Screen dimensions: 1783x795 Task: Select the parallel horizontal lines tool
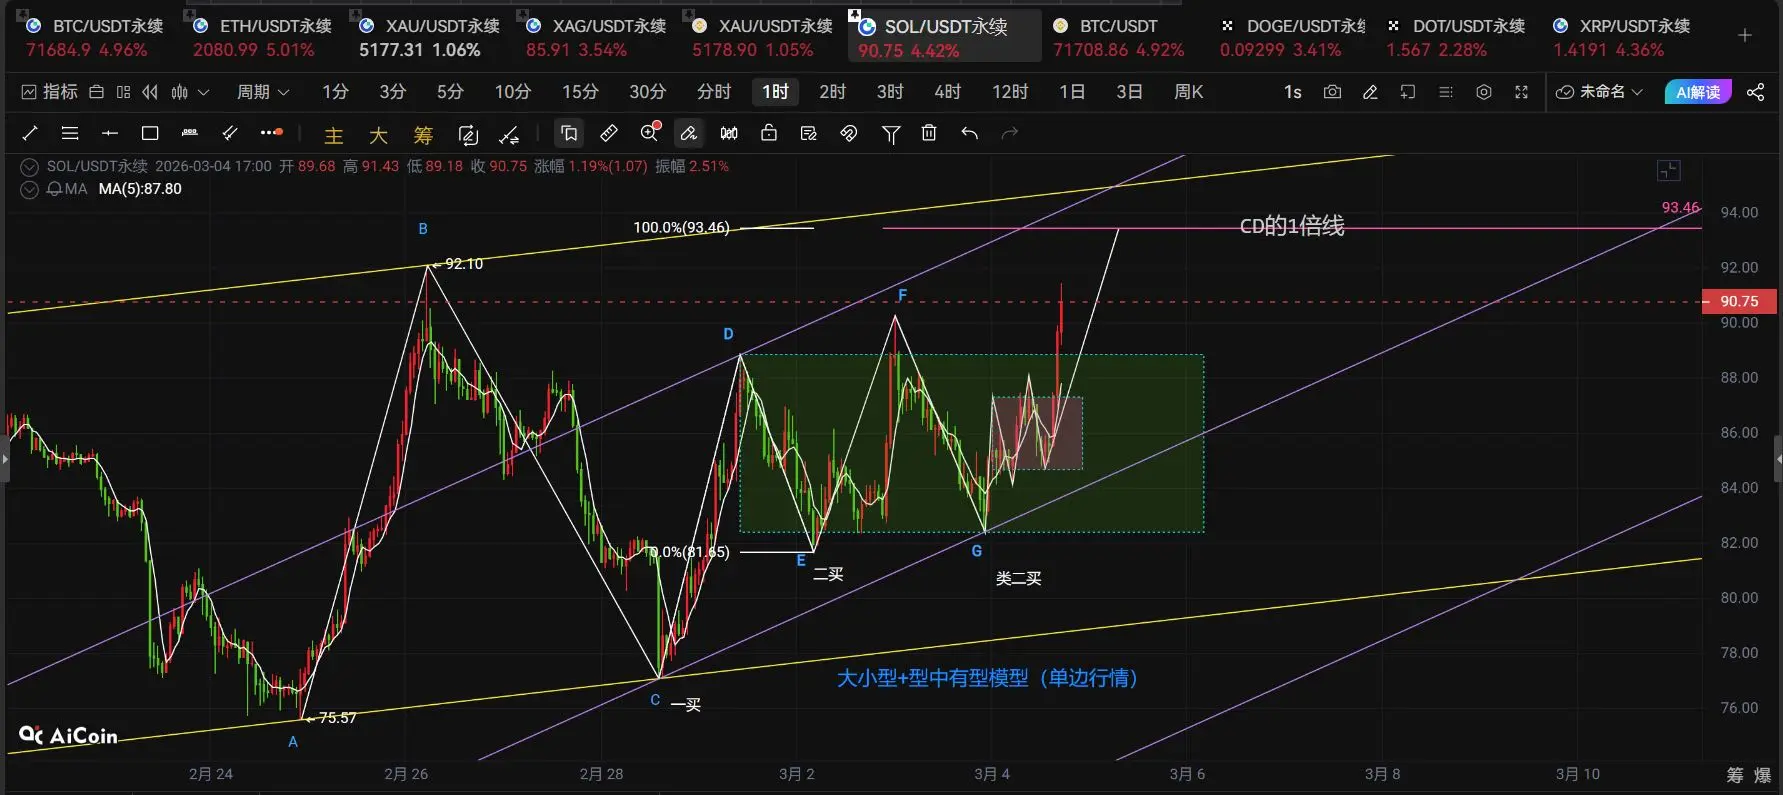tap(70, 133)
